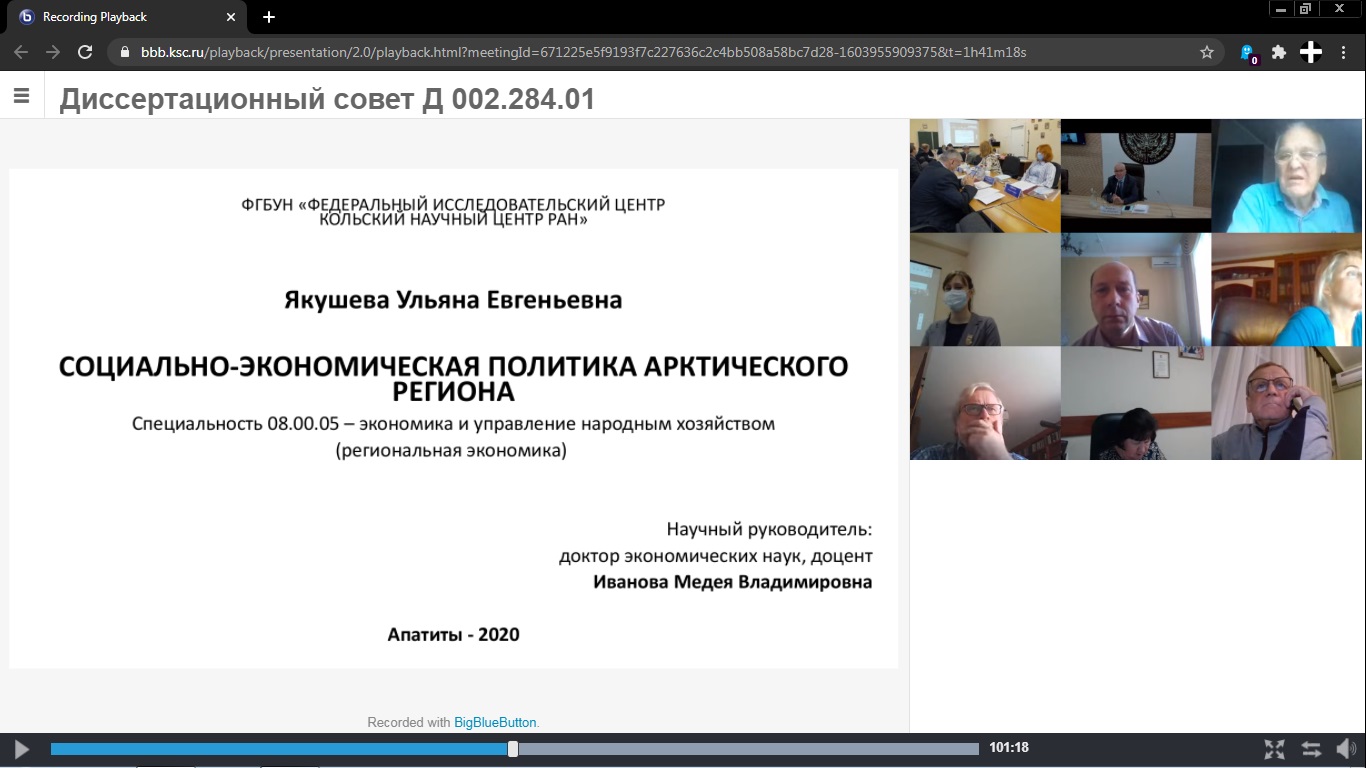Toggle fullscreen for the presentation playback
1366x768 pixels.
coord(1274,749)
